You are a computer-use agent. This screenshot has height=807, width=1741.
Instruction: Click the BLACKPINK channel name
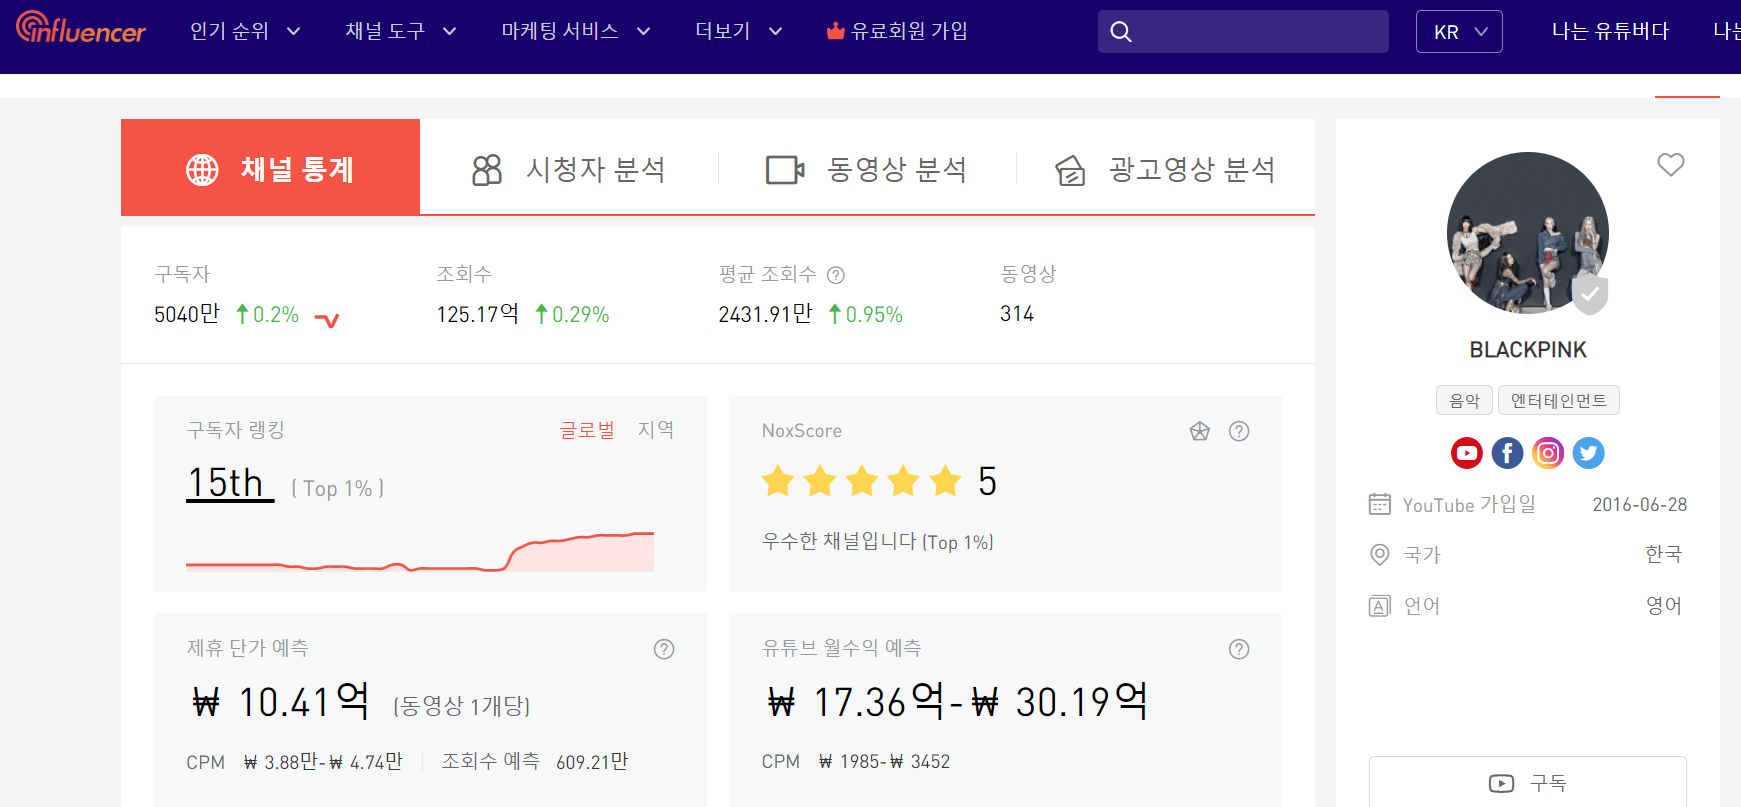[x=1528, y=350]
